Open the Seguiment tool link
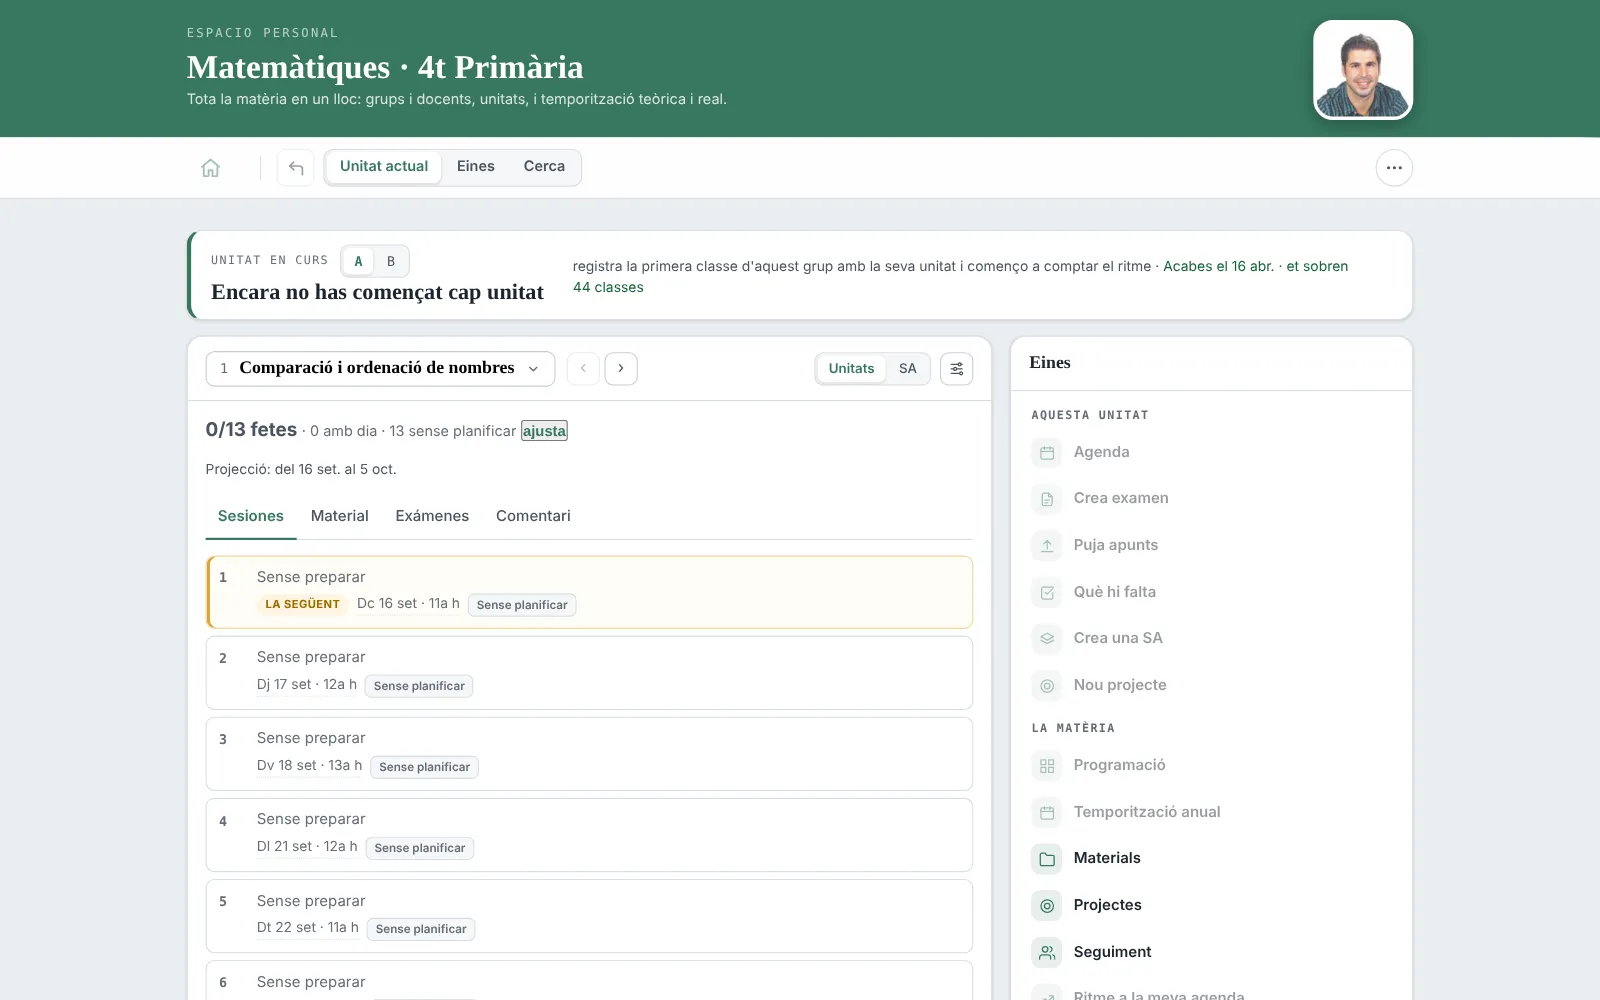 [x=1112, y=953]
